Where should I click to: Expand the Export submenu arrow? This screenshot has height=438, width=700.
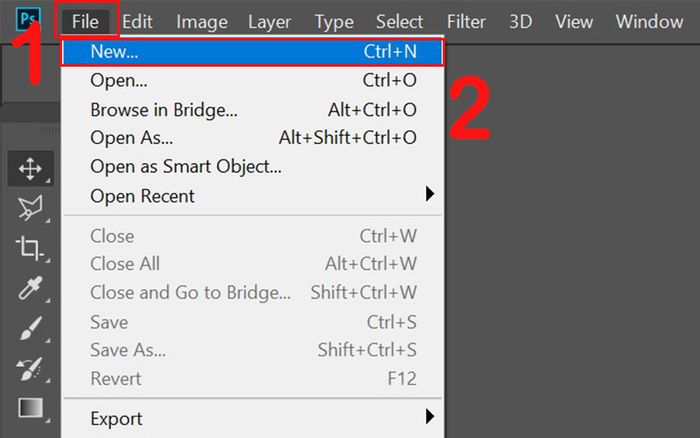click(x=429, y=416)
